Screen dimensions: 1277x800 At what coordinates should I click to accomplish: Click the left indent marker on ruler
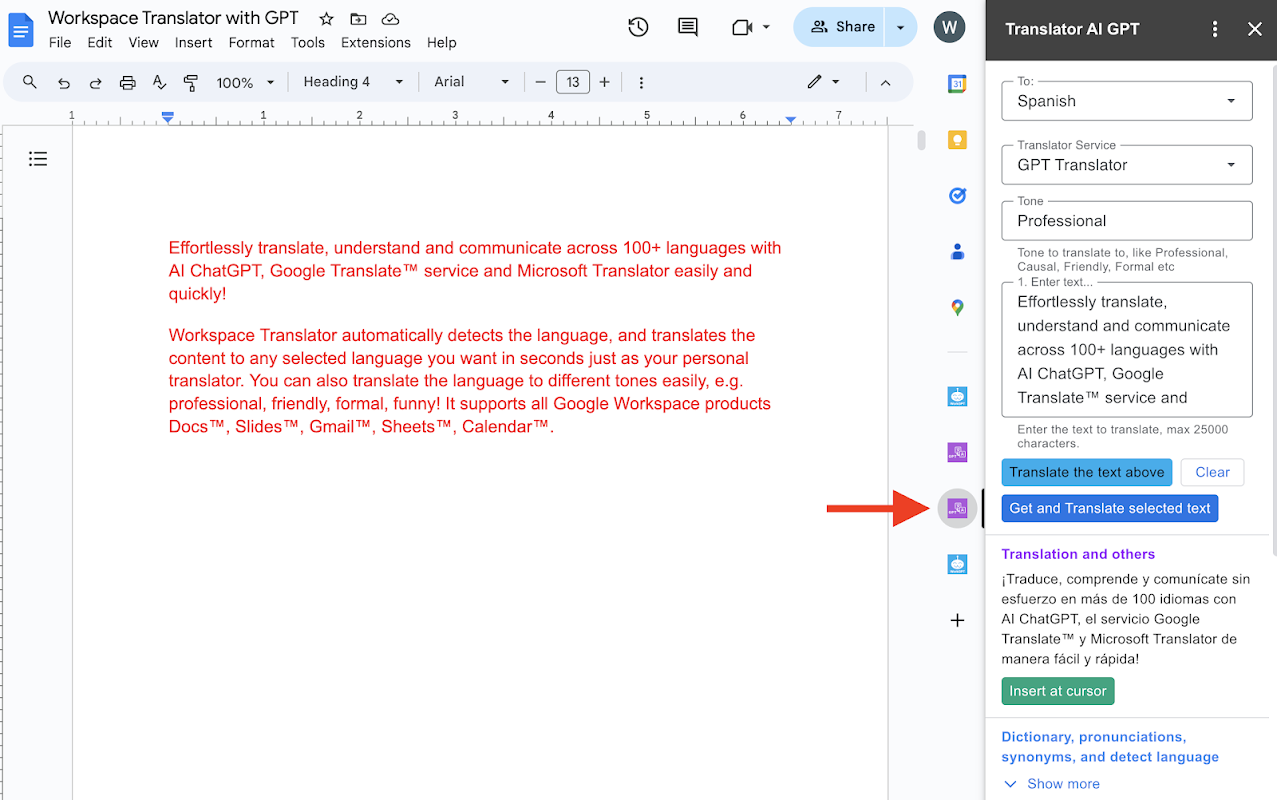tap(168, 118)
